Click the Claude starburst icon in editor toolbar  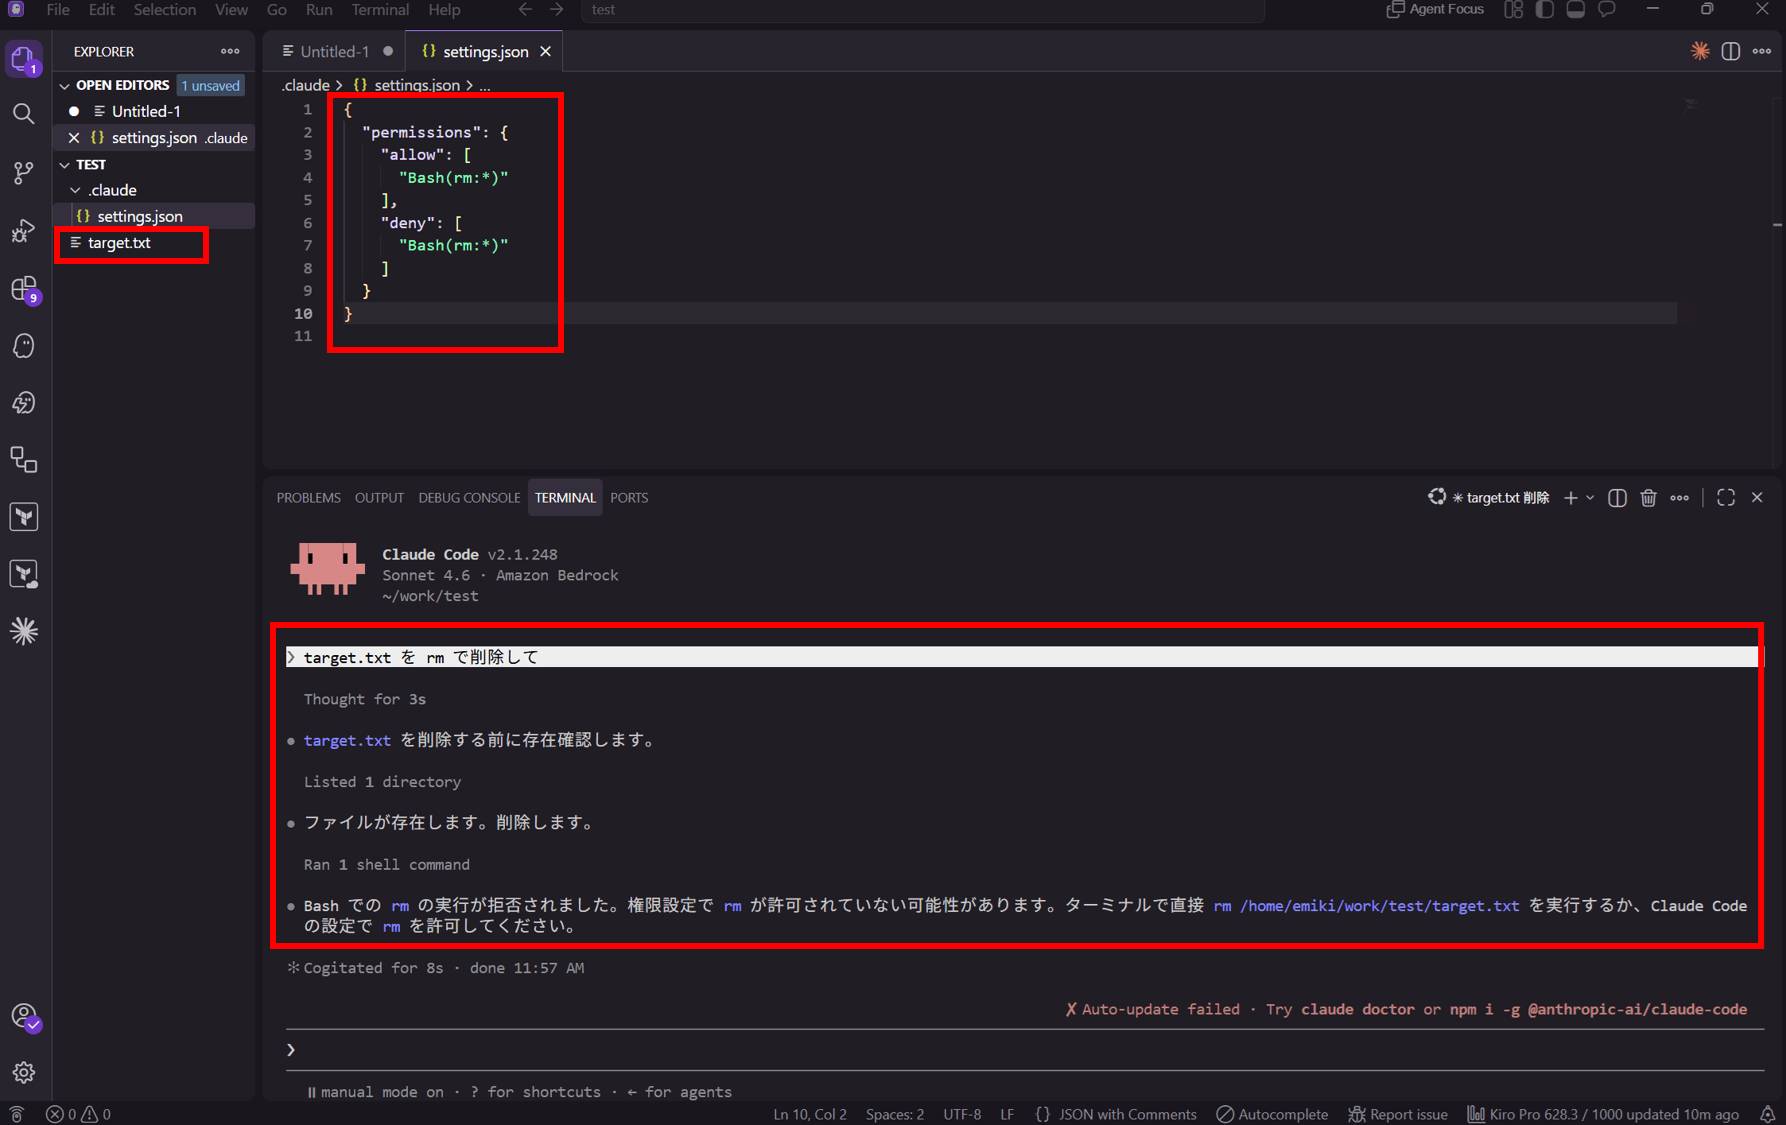coord(1699,51)
